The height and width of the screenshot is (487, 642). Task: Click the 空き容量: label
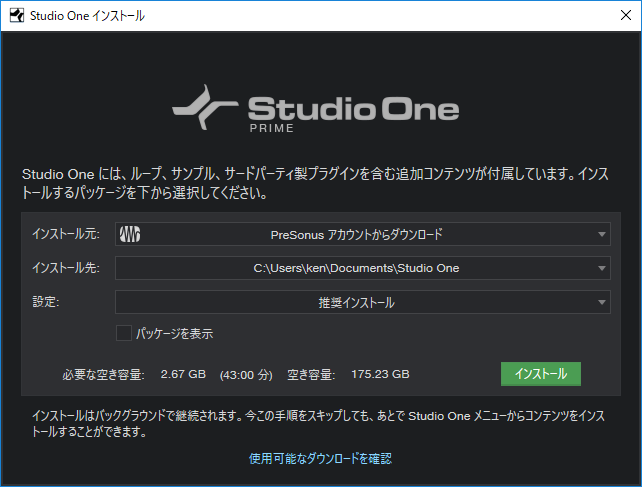click(x=311, y=375)
